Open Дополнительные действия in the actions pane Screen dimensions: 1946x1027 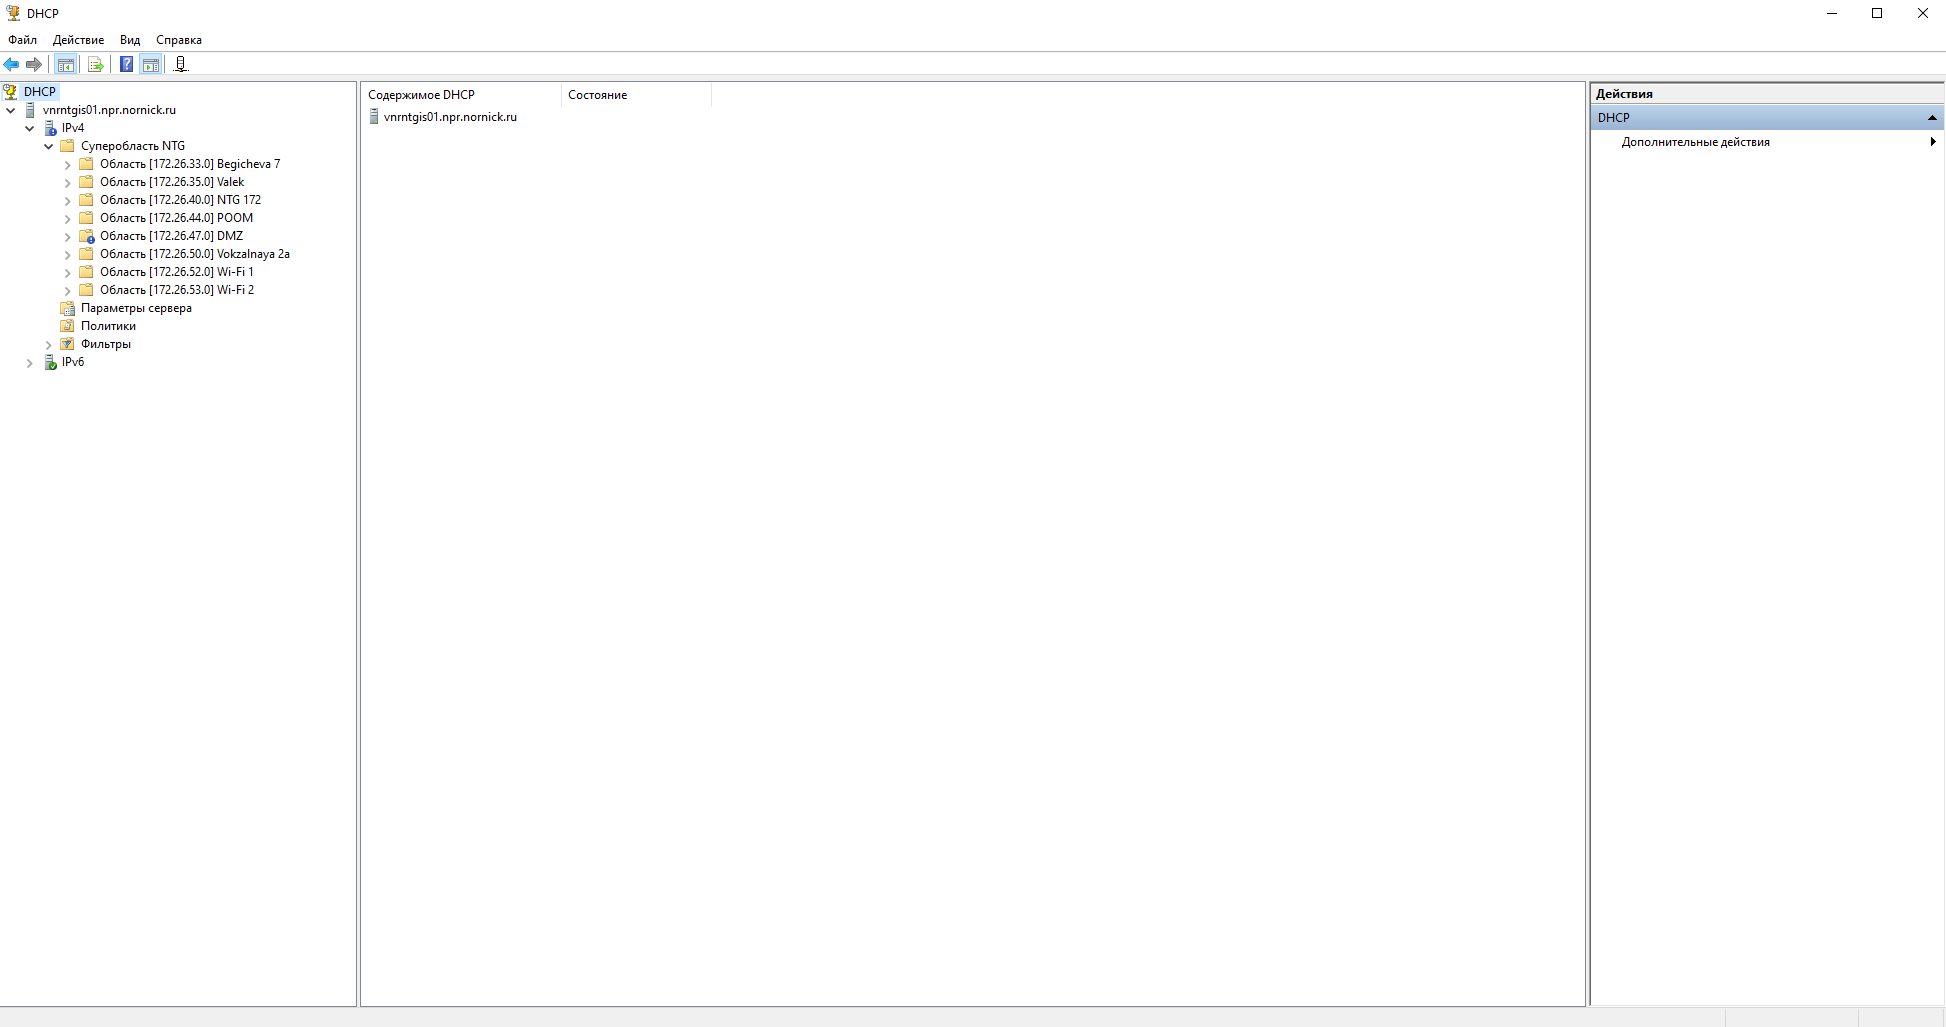1695,142
